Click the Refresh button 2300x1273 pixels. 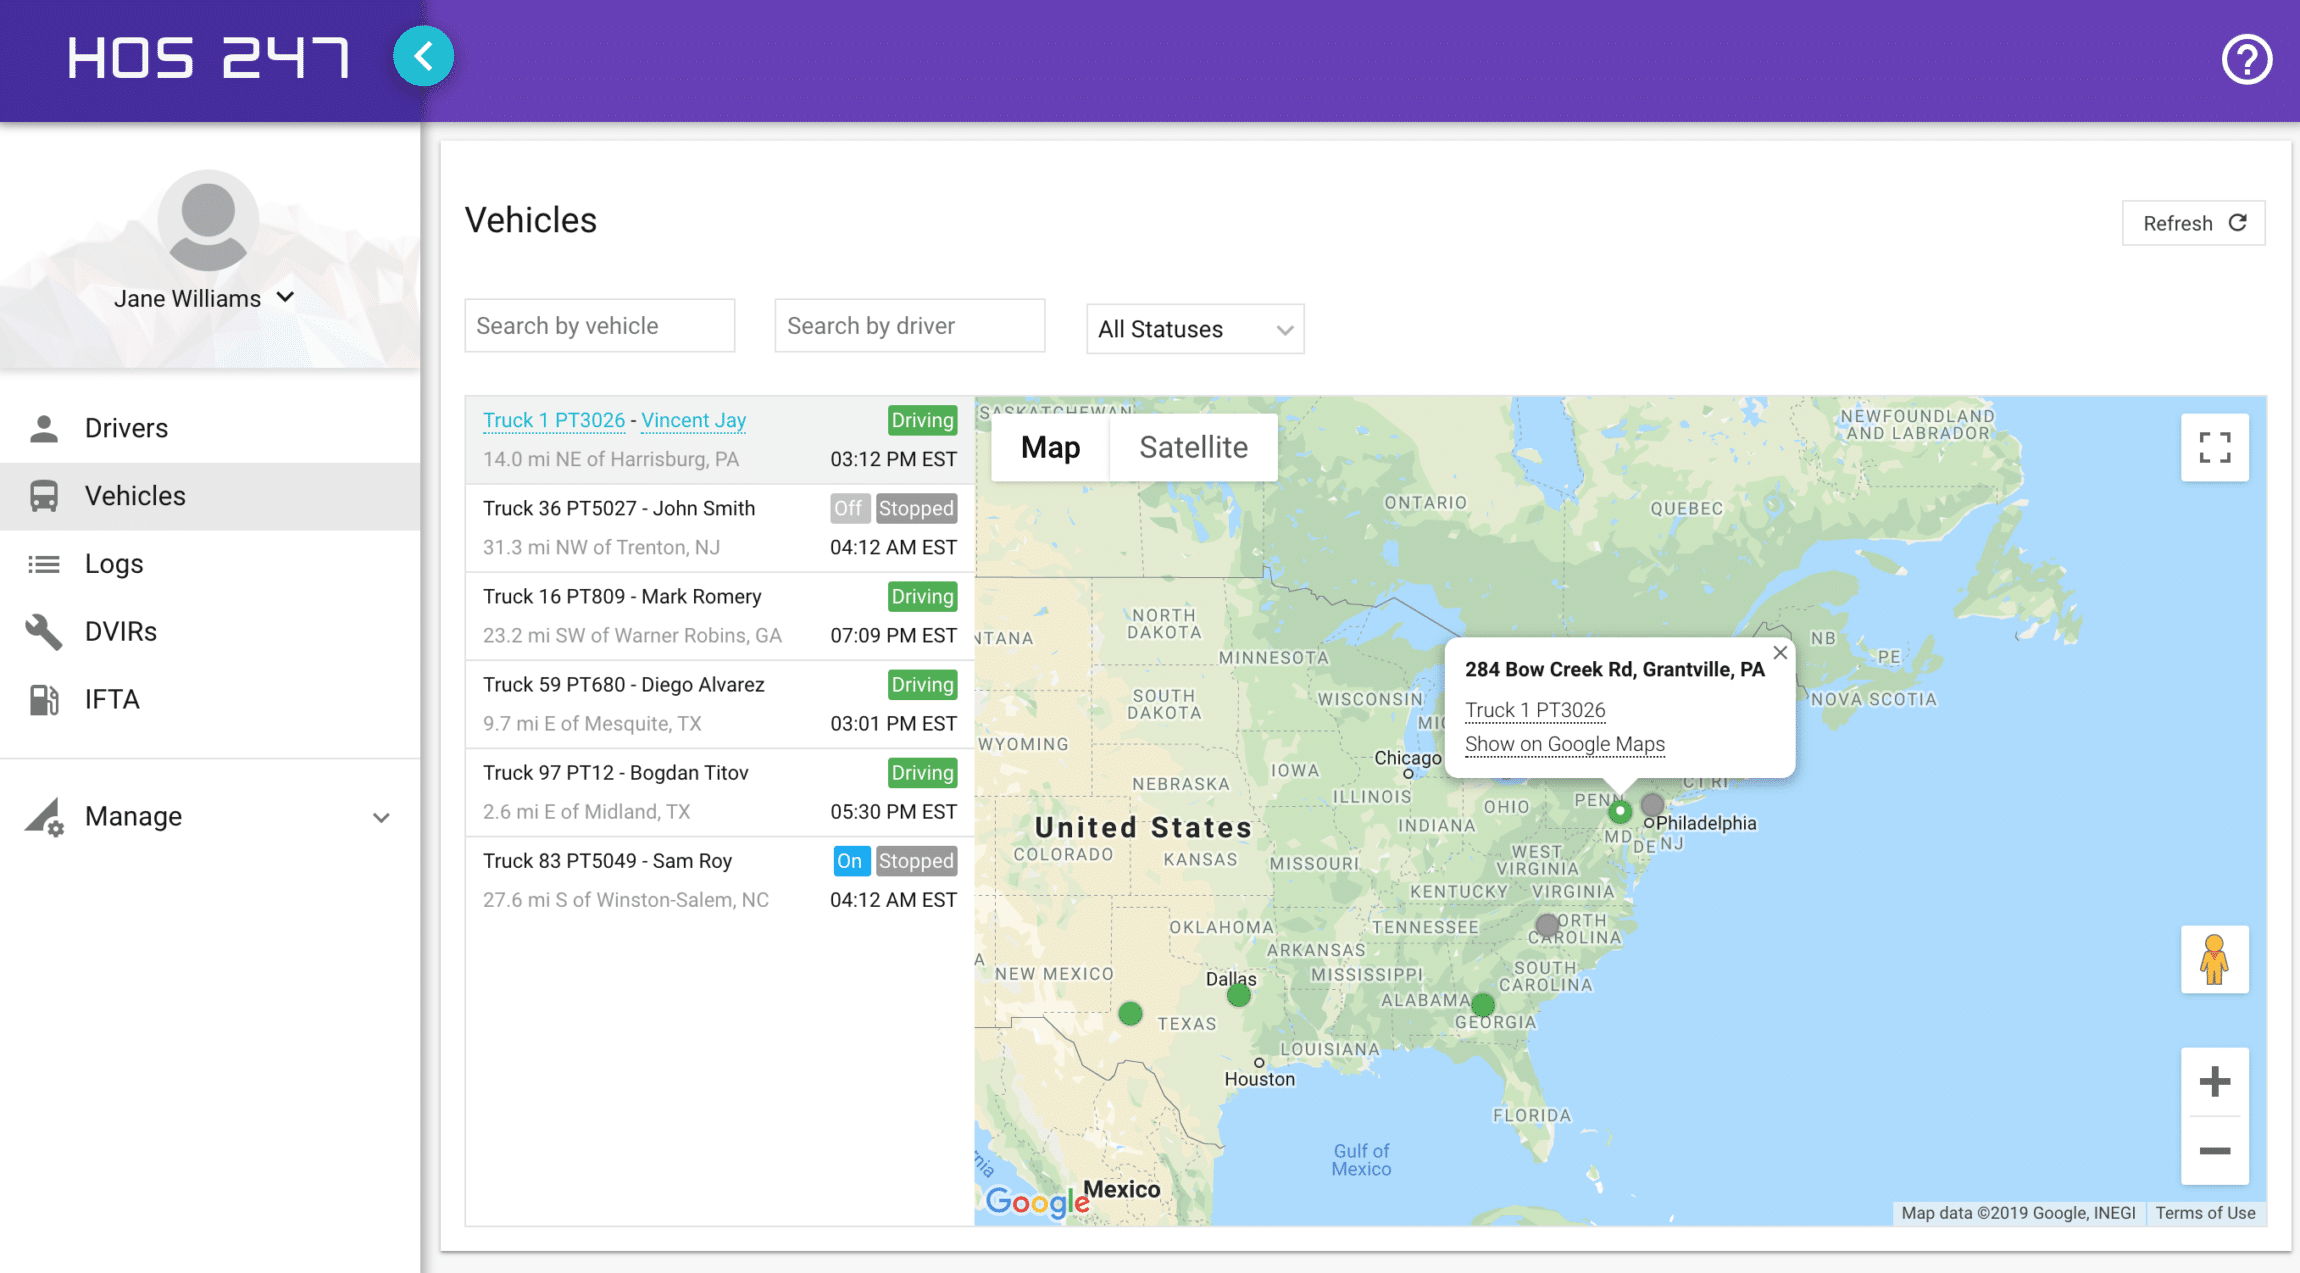pyautogui.click(x=2193, y=223)
